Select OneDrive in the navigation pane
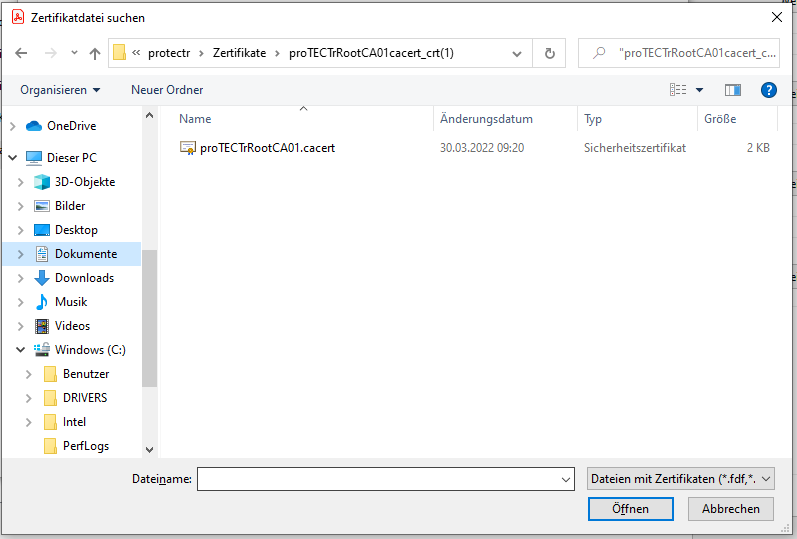Viewport: 797px width, 539px height. tap(71, 126)
